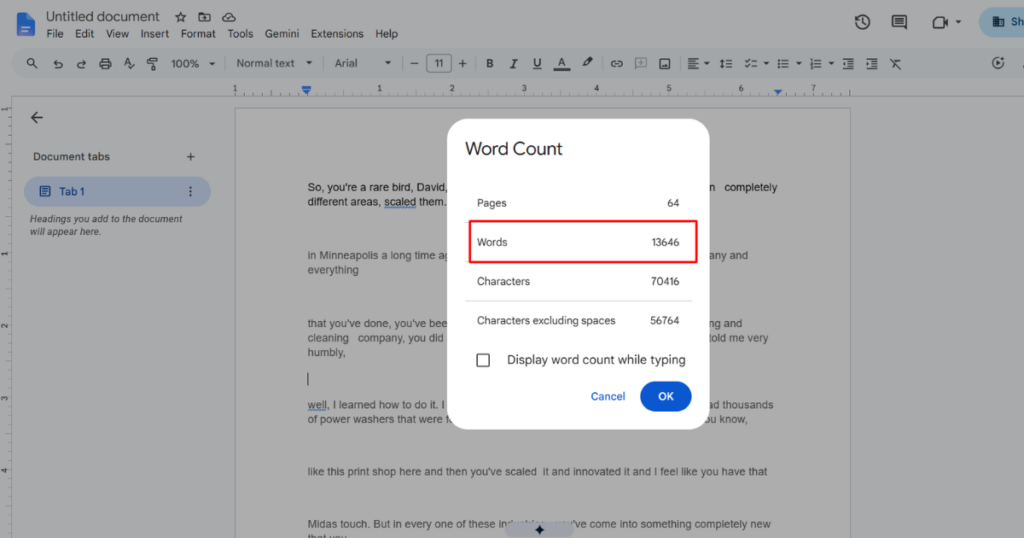Expand the text alignment dropdown
Screen dimensions: 1024x538
(x=707, y=64)
